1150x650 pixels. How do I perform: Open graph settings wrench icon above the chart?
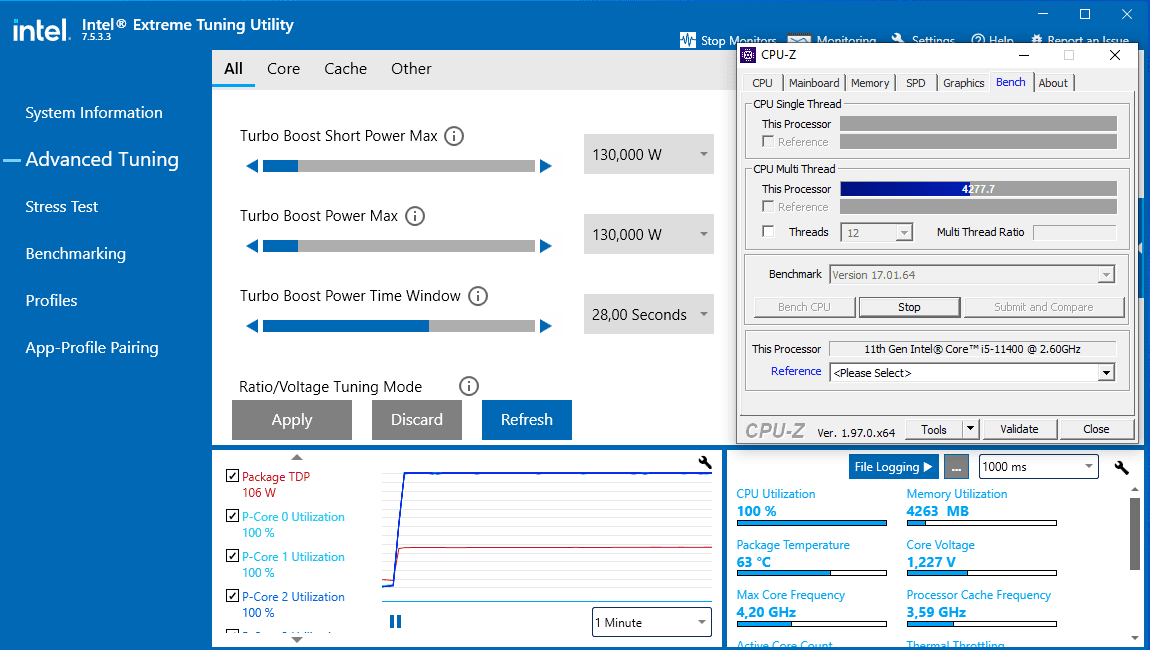705,462
